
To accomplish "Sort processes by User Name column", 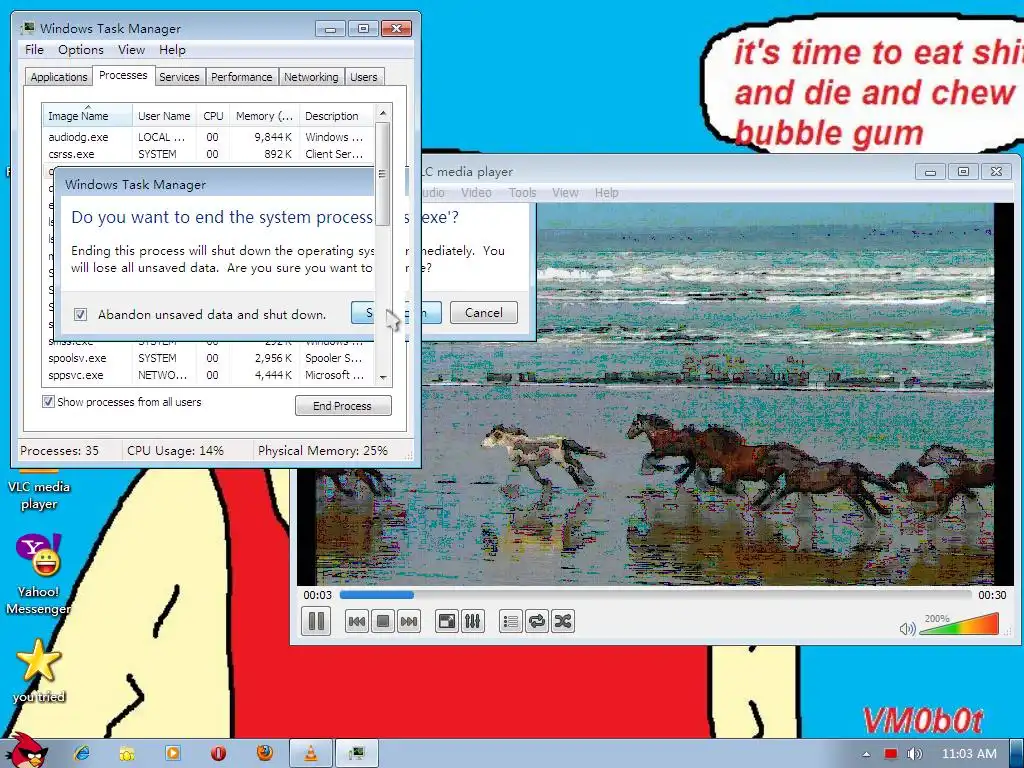I will coord(164,116).
